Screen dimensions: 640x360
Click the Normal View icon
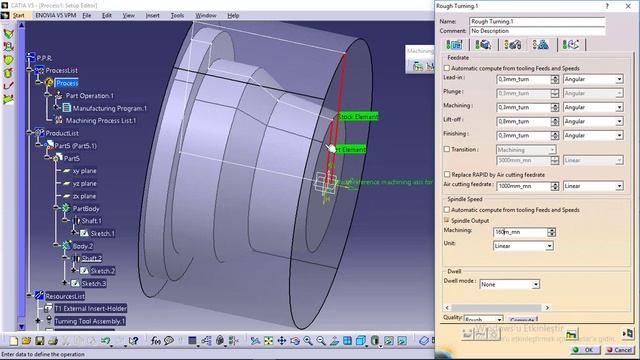pos(334,340)
